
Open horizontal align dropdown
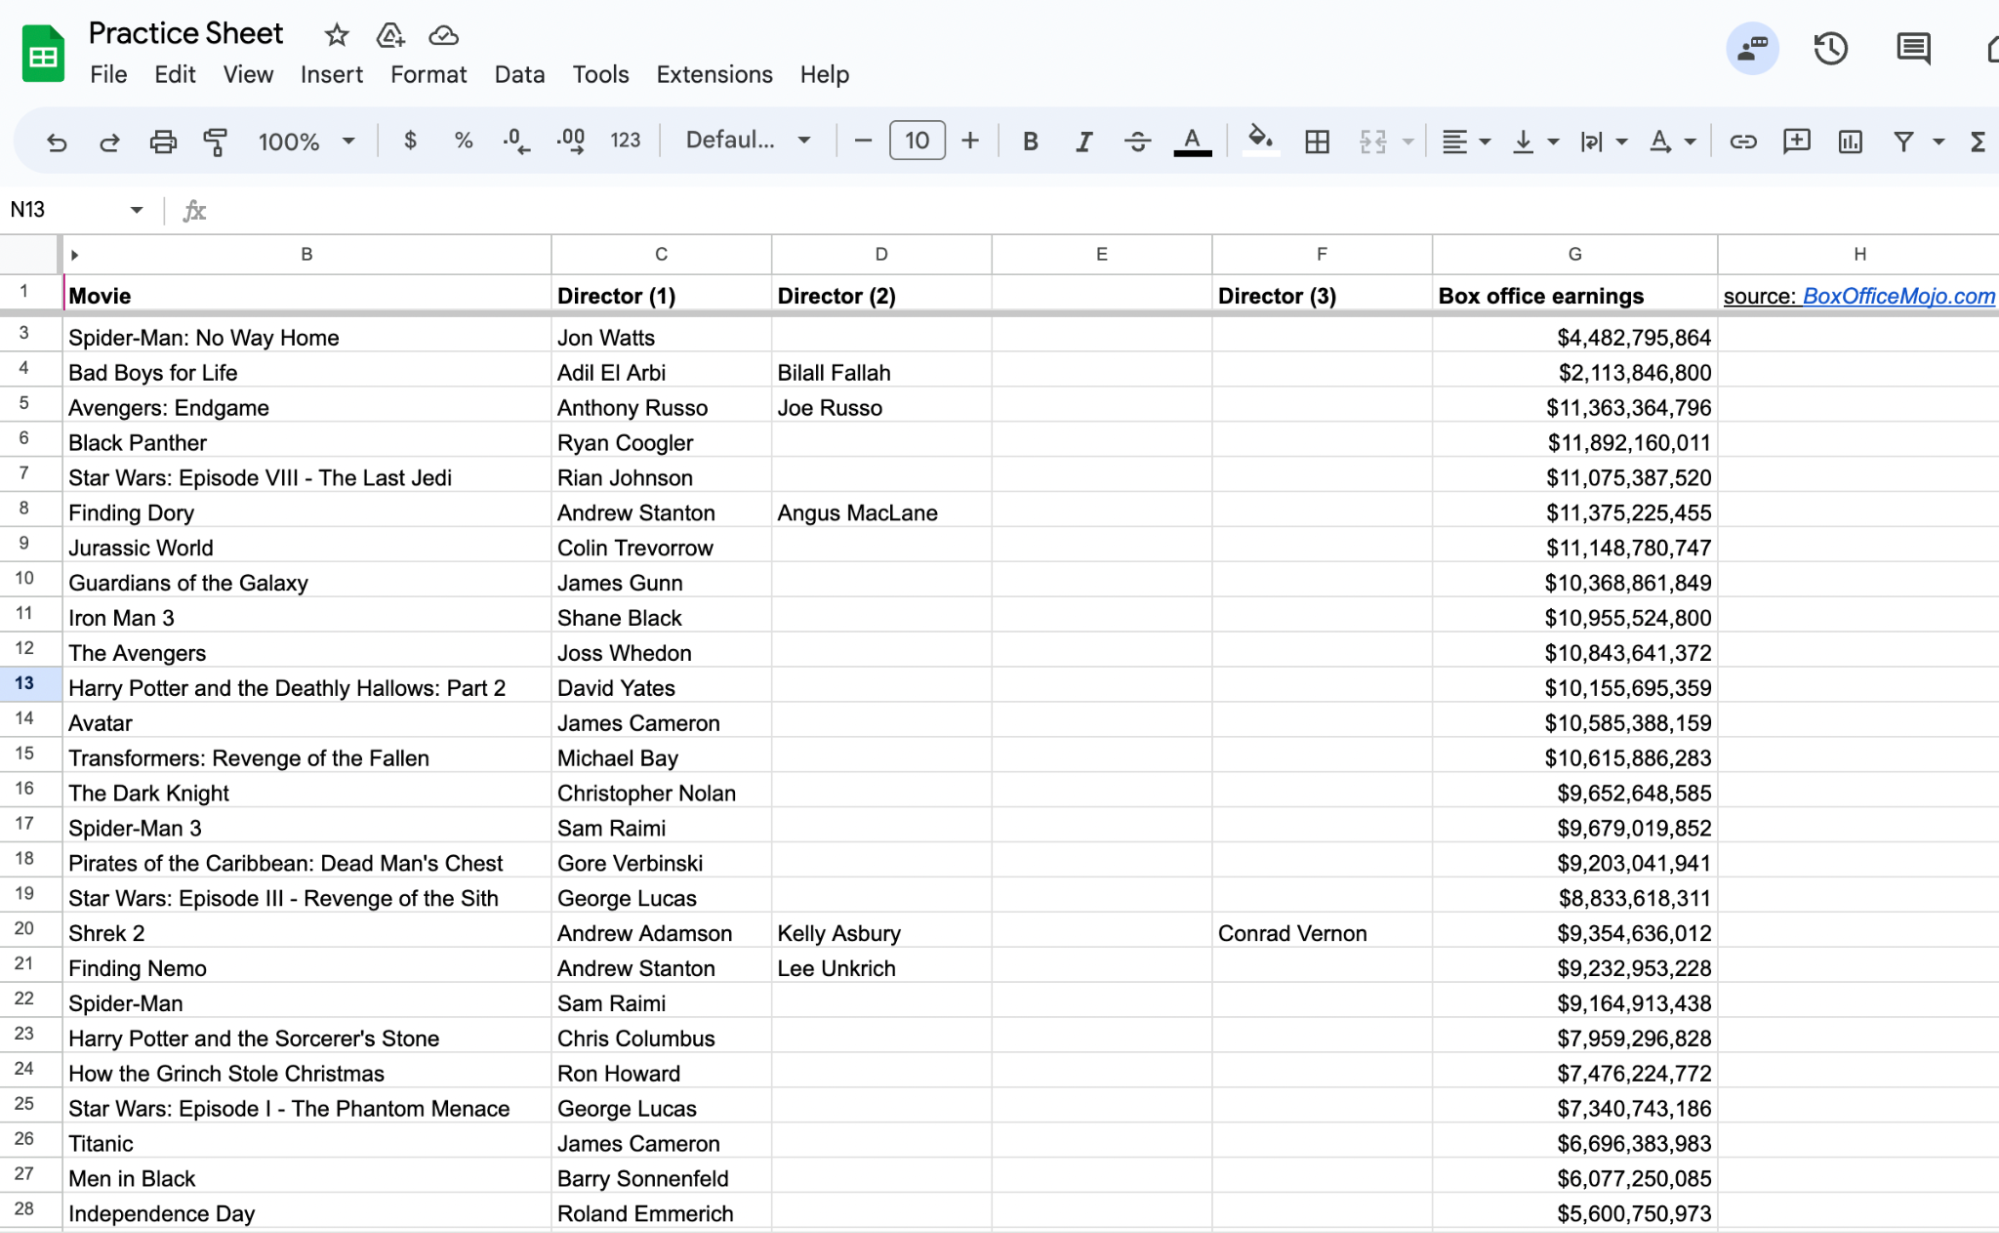tap(1465, 141)
